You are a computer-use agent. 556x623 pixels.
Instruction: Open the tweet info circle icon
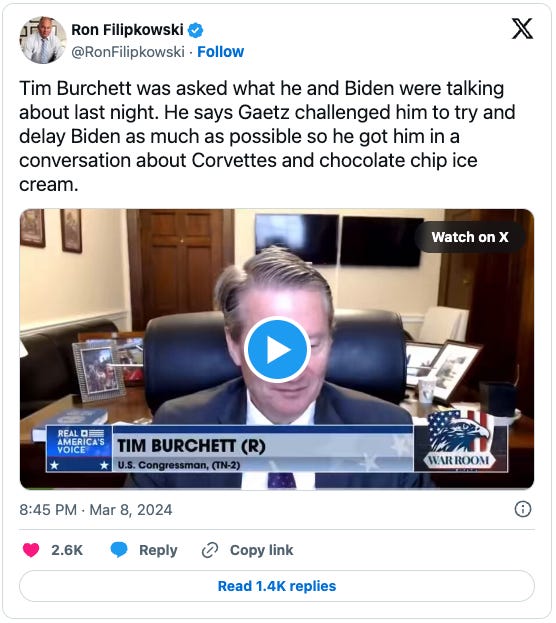(523, 509)
